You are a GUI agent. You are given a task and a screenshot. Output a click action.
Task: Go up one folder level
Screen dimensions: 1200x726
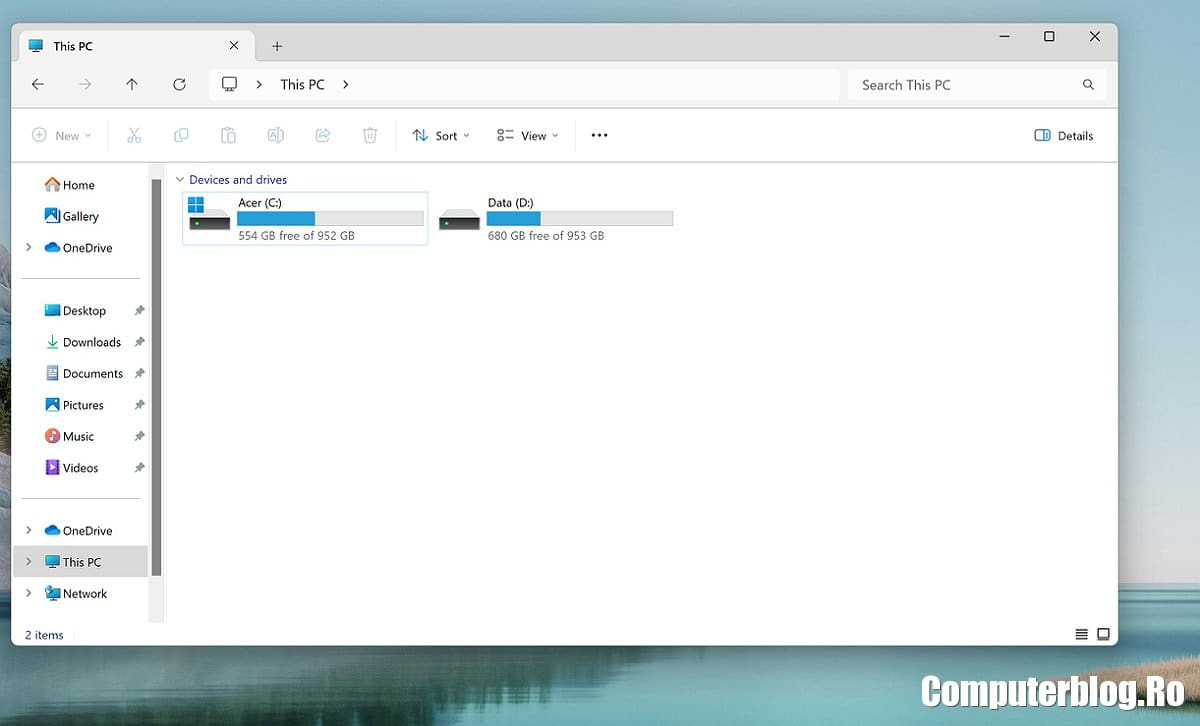[x=132, y=85]
